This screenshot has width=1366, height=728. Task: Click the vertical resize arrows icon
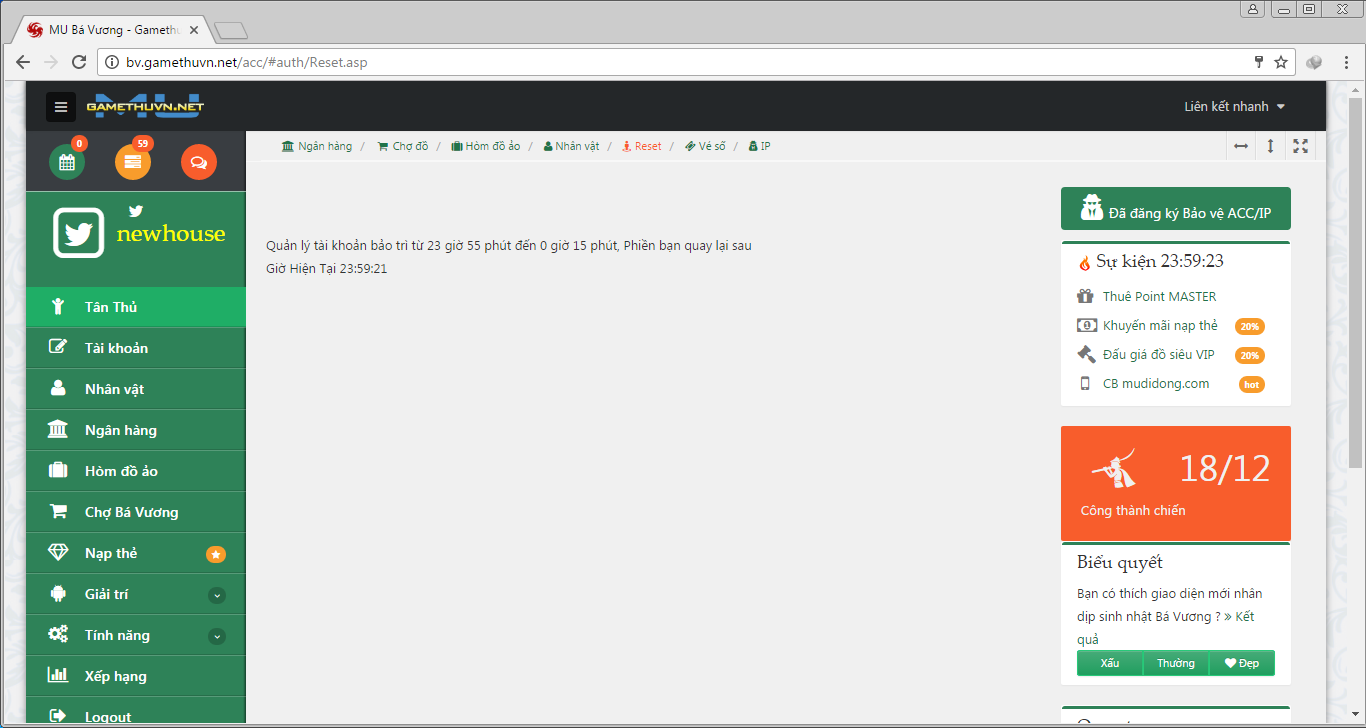1271,146
